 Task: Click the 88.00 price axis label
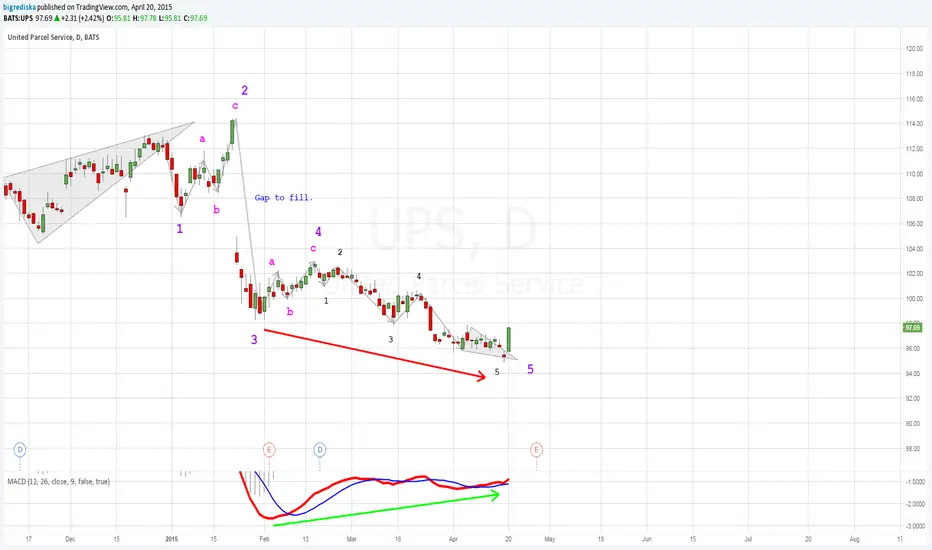pos(914,449)
